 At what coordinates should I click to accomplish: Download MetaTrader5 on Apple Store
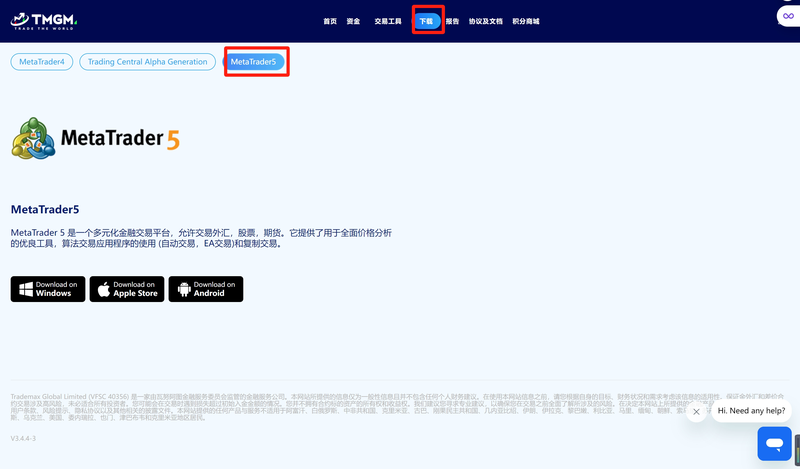[127, 289]
